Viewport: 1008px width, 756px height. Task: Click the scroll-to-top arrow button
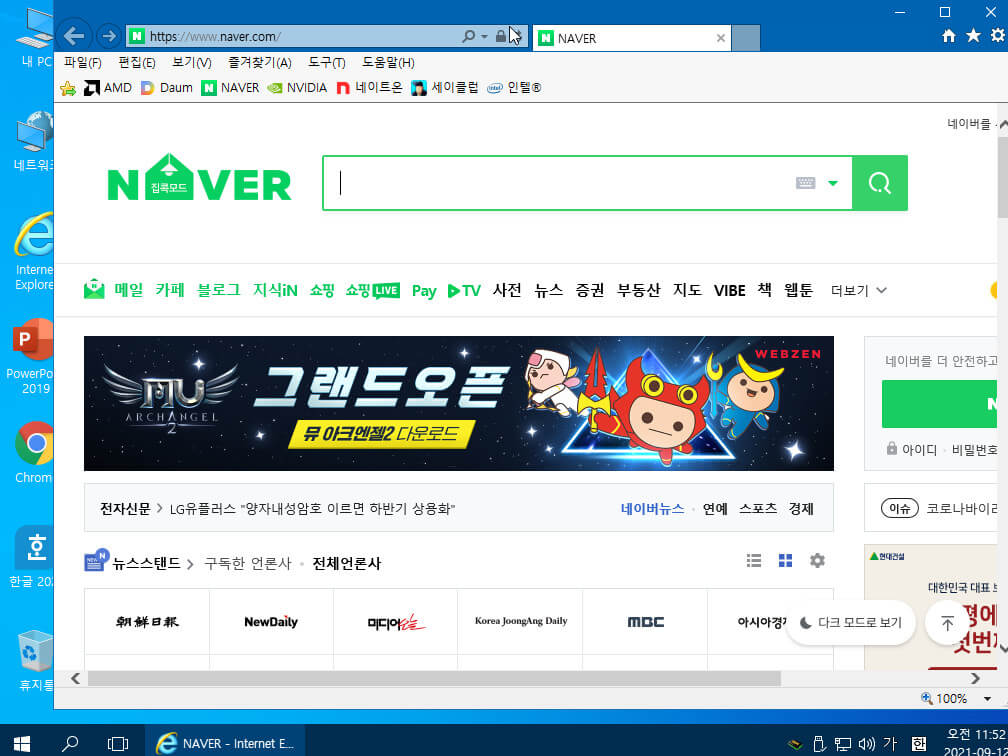(x=947, y=622)
